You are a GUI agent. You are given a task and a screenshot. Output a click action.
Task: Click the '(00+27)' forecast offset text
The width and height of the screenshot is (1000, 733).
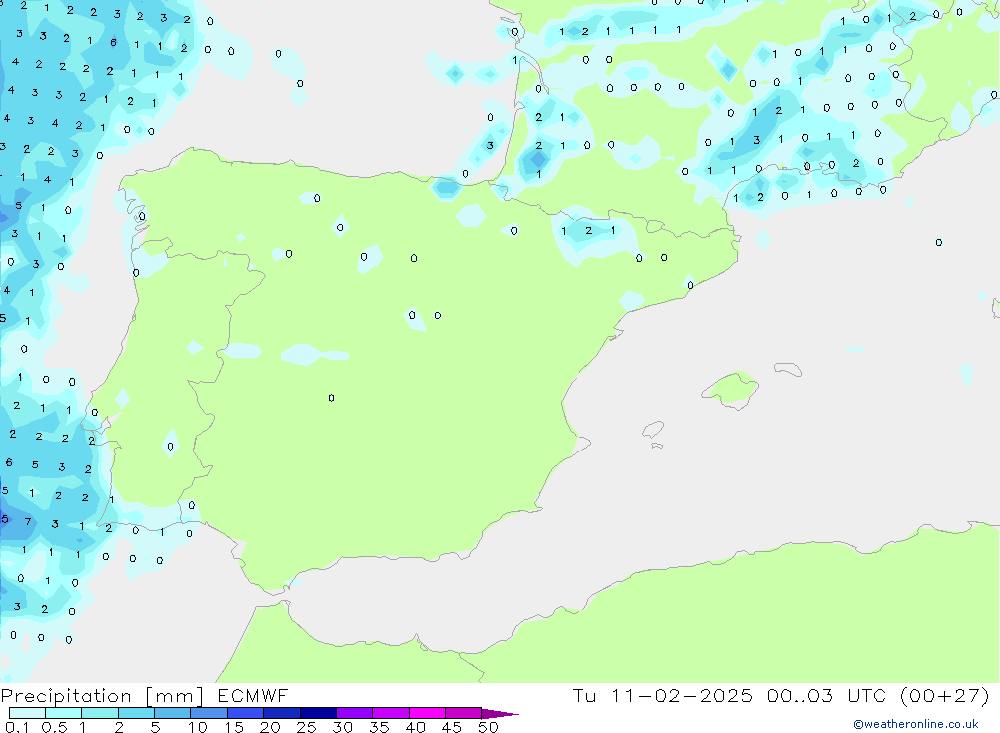(945, 695)
